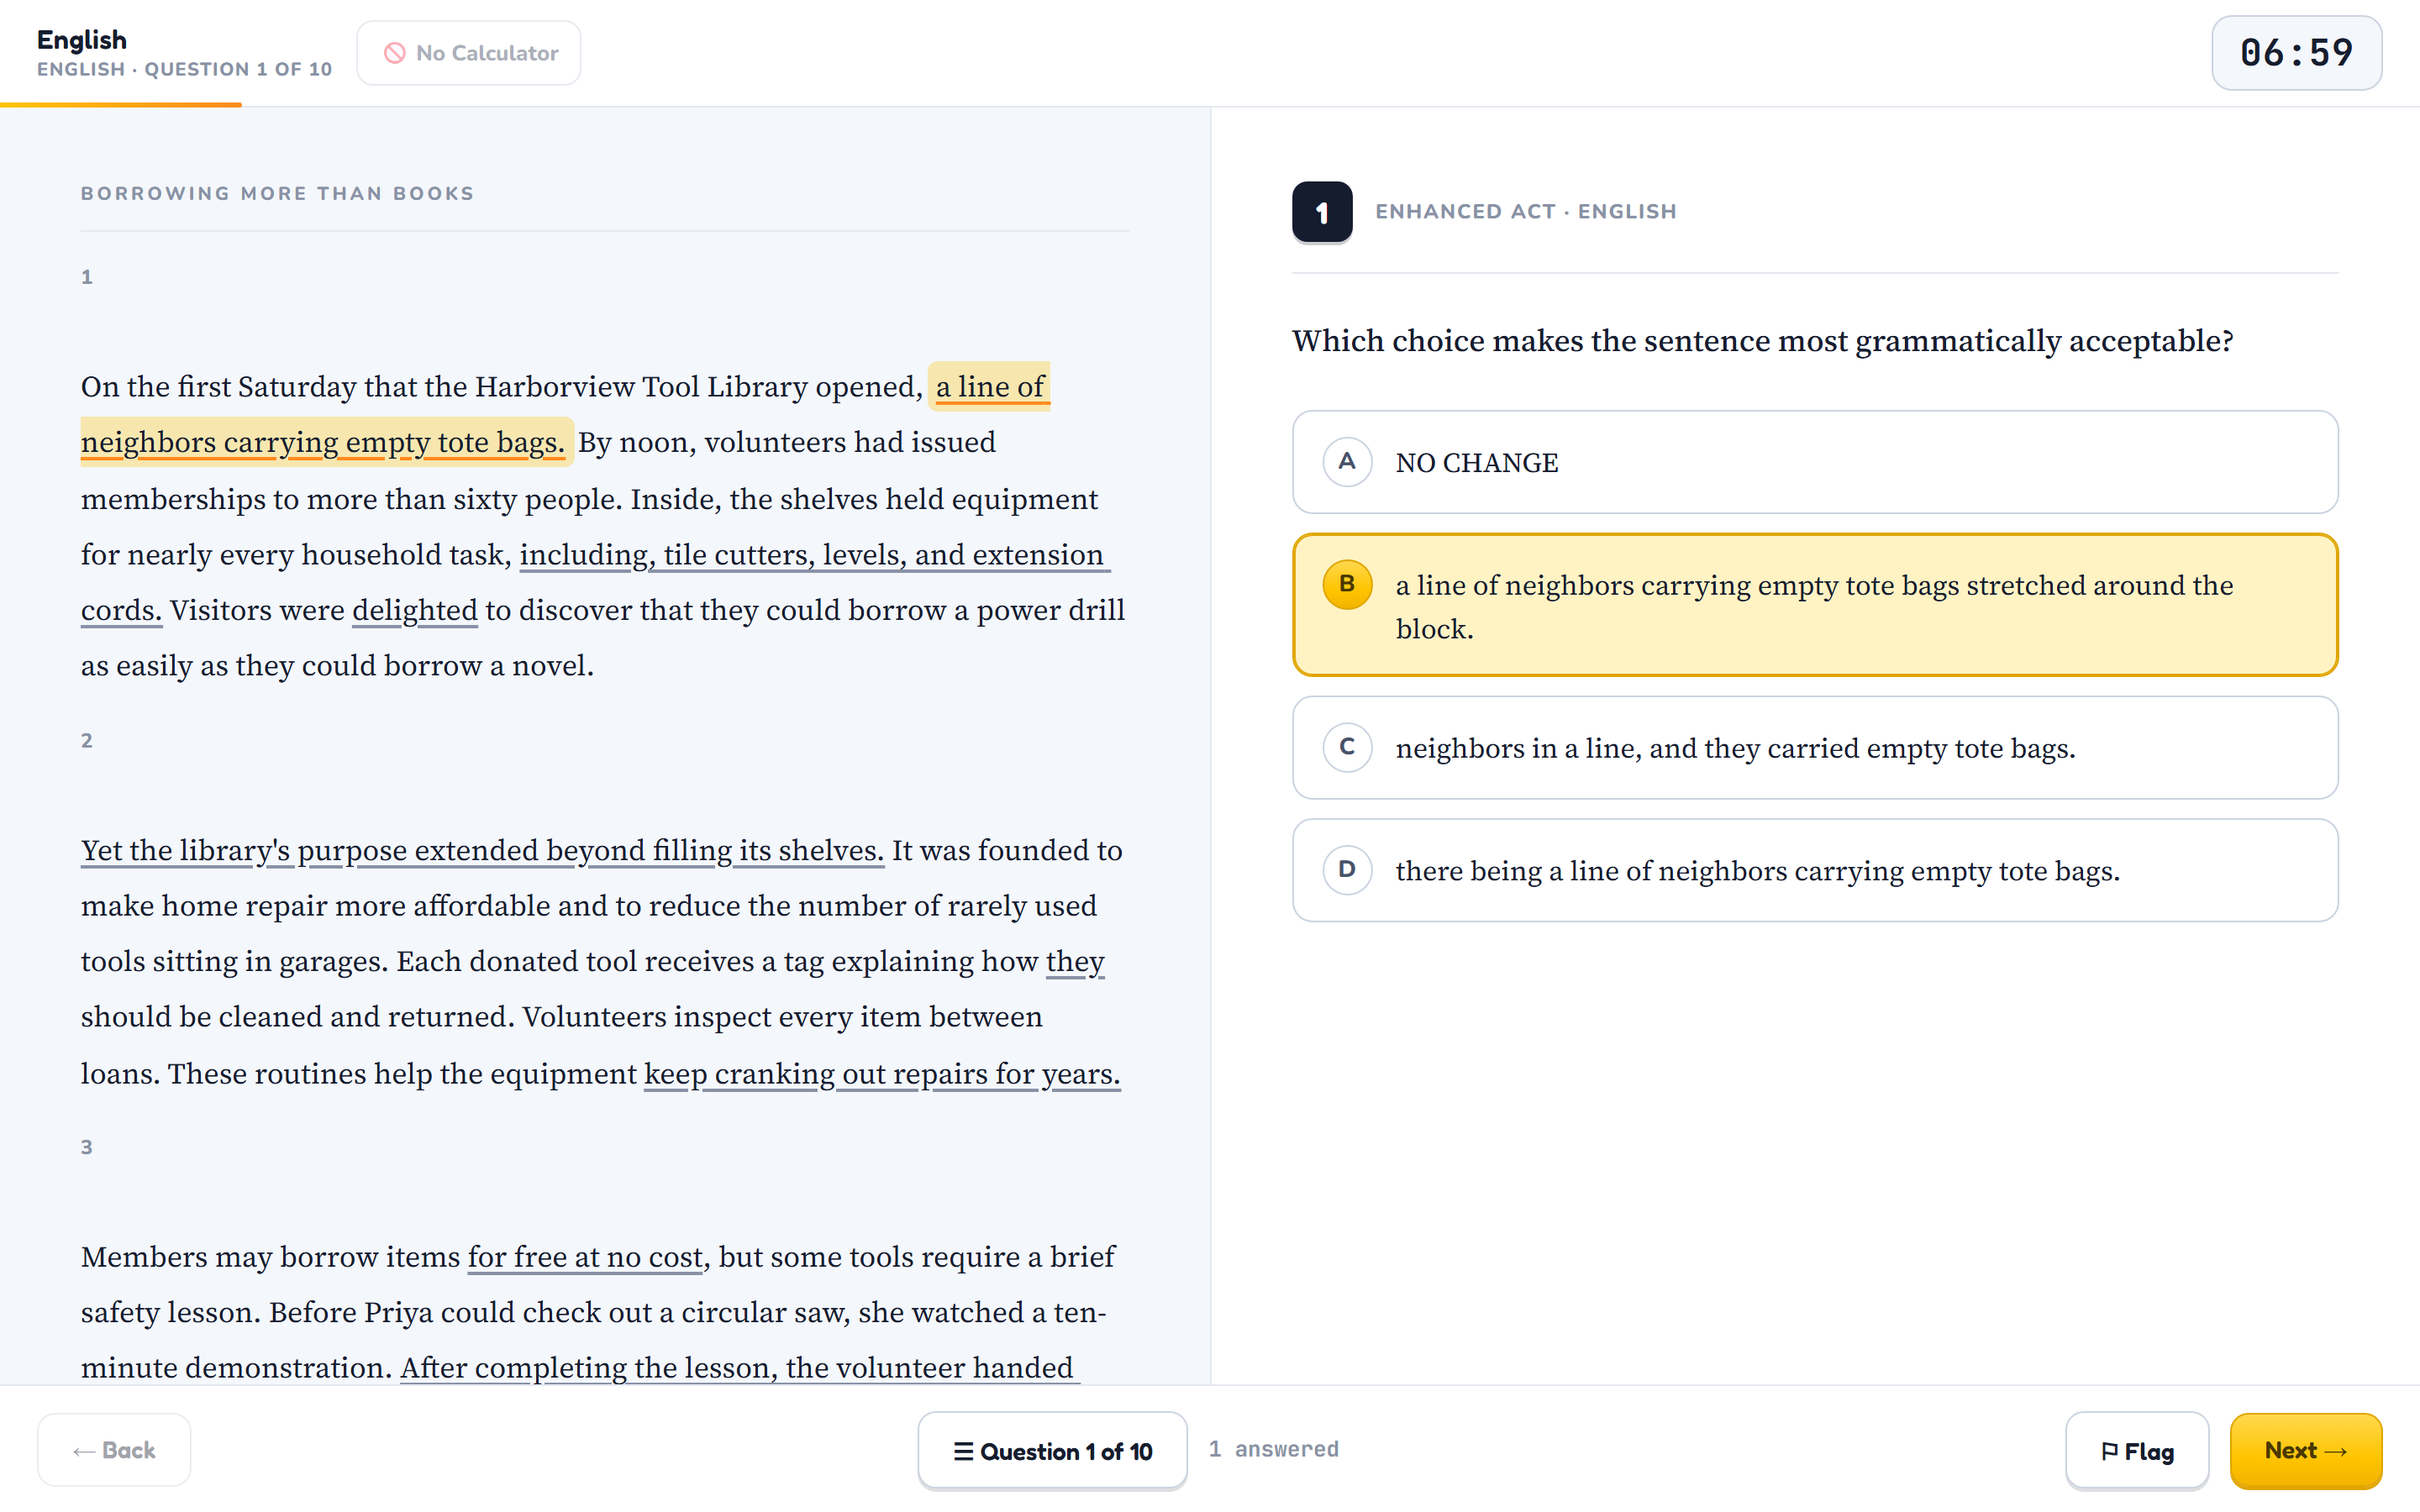The height and width of the screenshot is (1512, 2420).
Task: Select answer circle D
Action: tap(1347, 870)
